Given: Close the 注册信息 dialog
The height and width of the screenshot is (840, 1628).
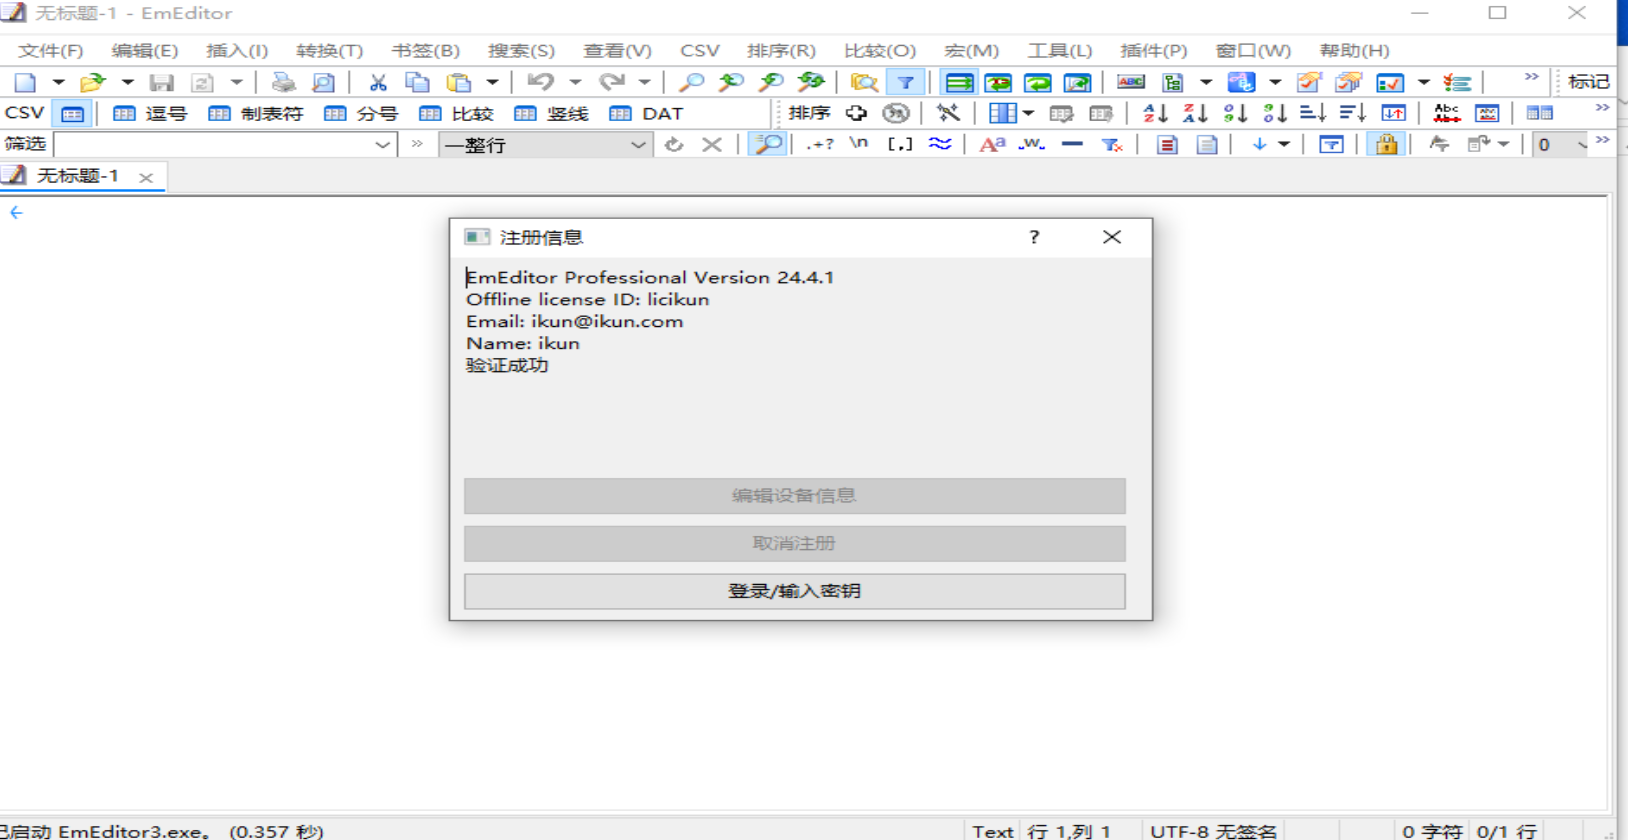Looking at the screenshot, I should [1112, 237].
